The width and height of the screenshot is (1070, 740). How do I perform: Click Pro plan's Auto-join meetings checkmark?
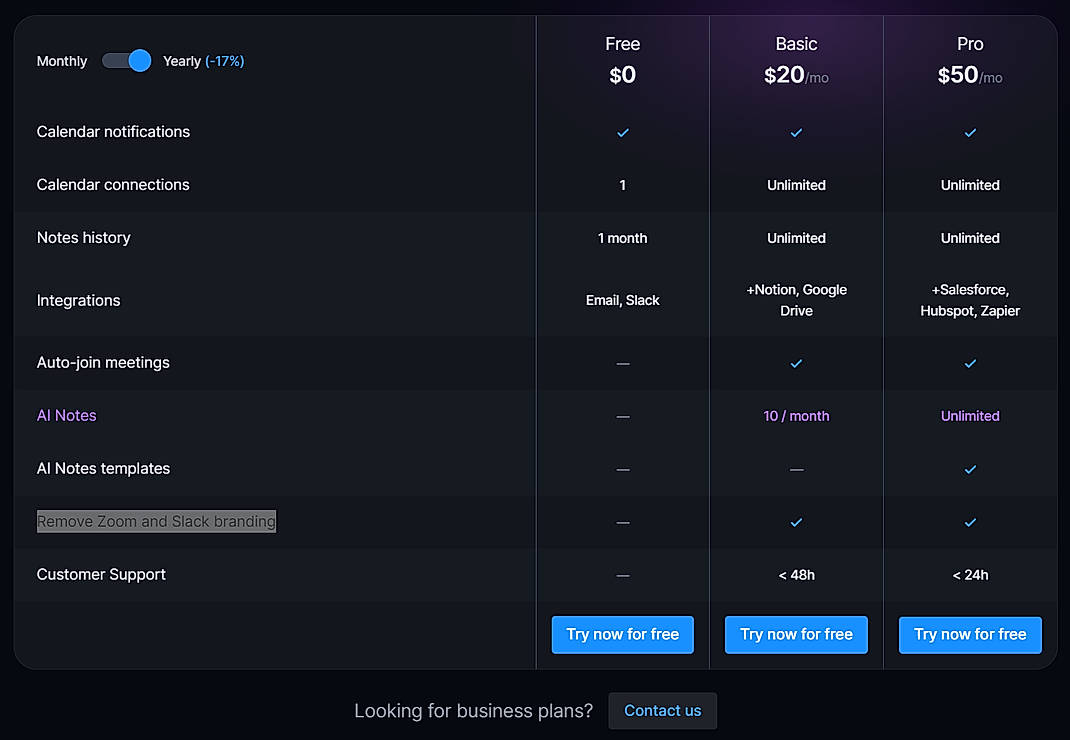(970, 363)
